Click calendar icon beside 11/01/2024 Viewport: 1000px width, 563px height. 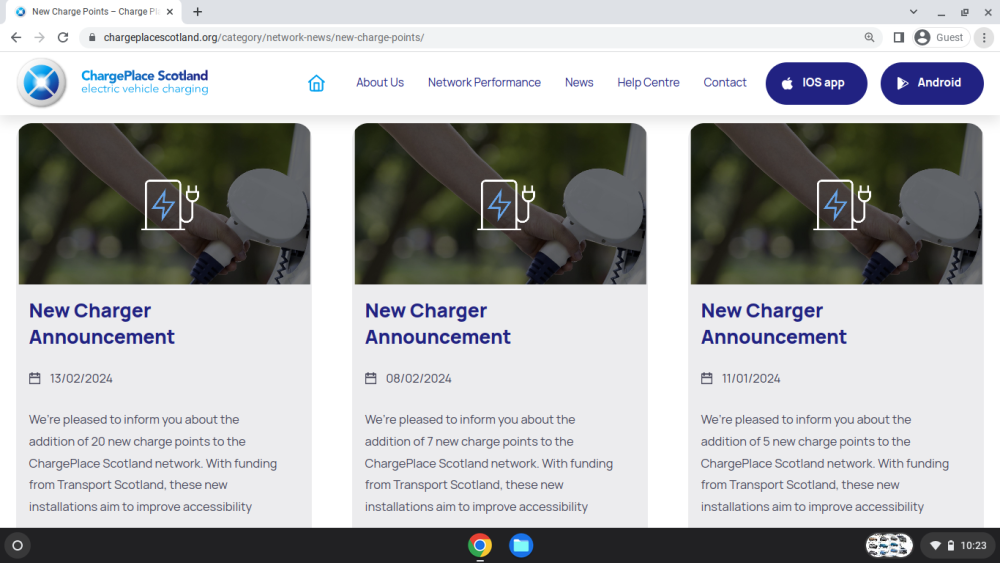(707, 379)
